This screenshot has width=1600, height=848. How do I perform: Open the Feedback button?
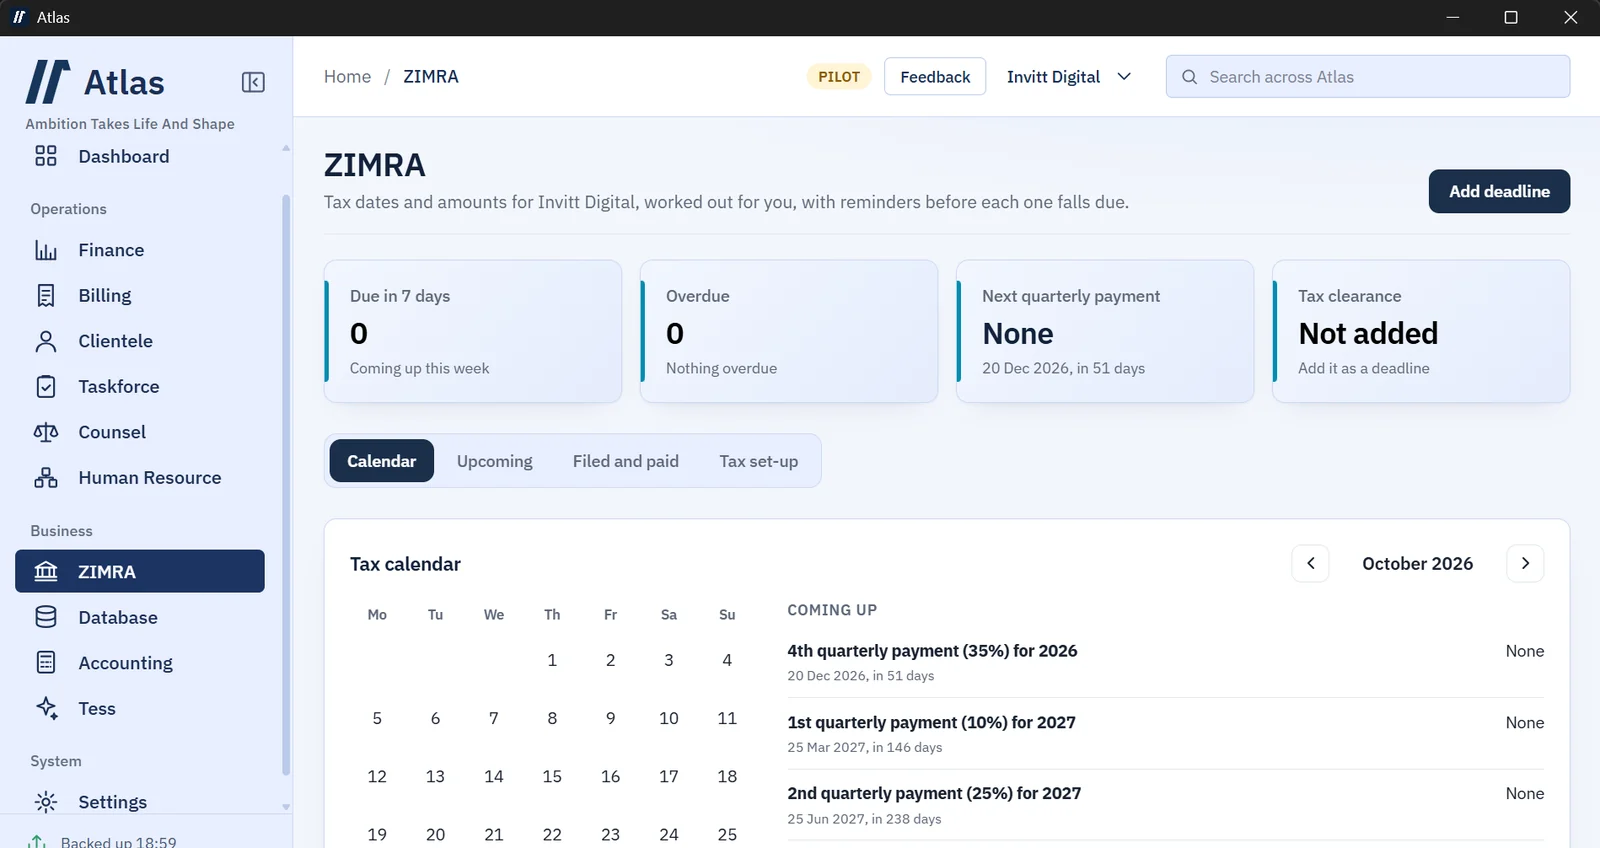click(x=935, y=77)
